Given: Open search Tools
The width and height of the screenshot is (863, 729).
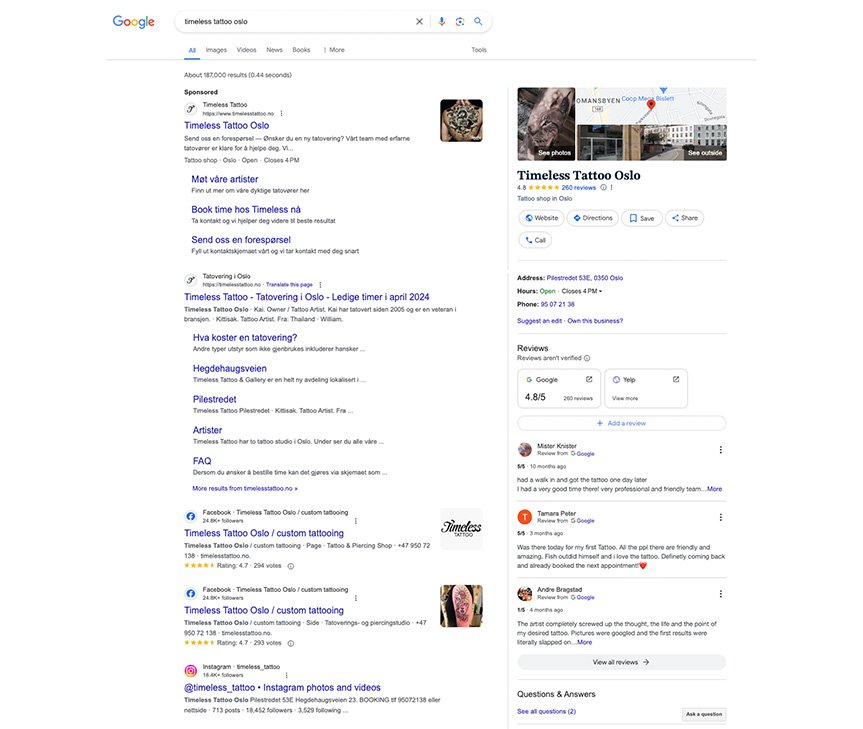Looking at the screenshot, I should coord(479,50).
